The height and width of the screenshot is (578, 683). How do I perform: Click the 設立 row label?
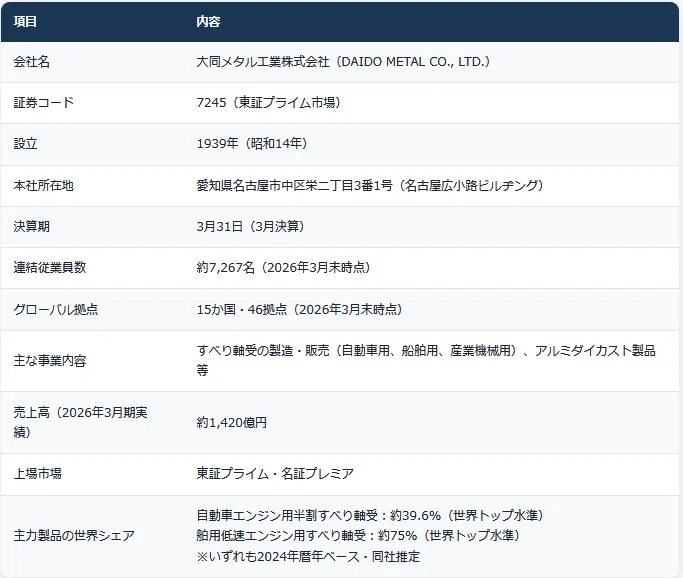click(x=25, y=144)
